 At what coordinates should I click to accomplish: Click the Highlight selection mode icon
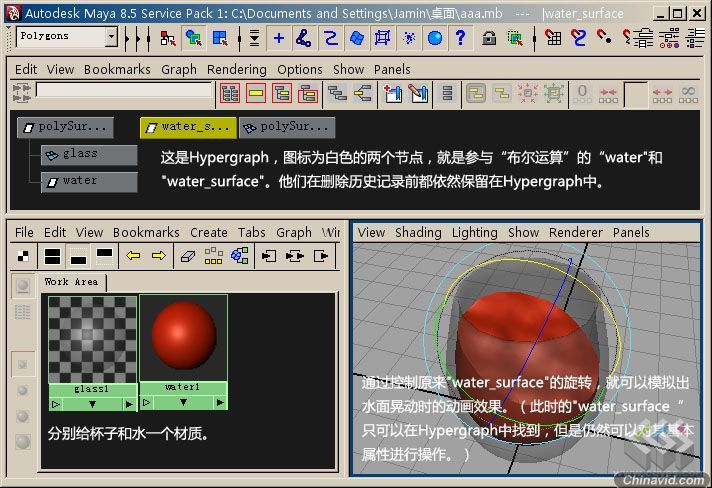[x=515, y=38]
